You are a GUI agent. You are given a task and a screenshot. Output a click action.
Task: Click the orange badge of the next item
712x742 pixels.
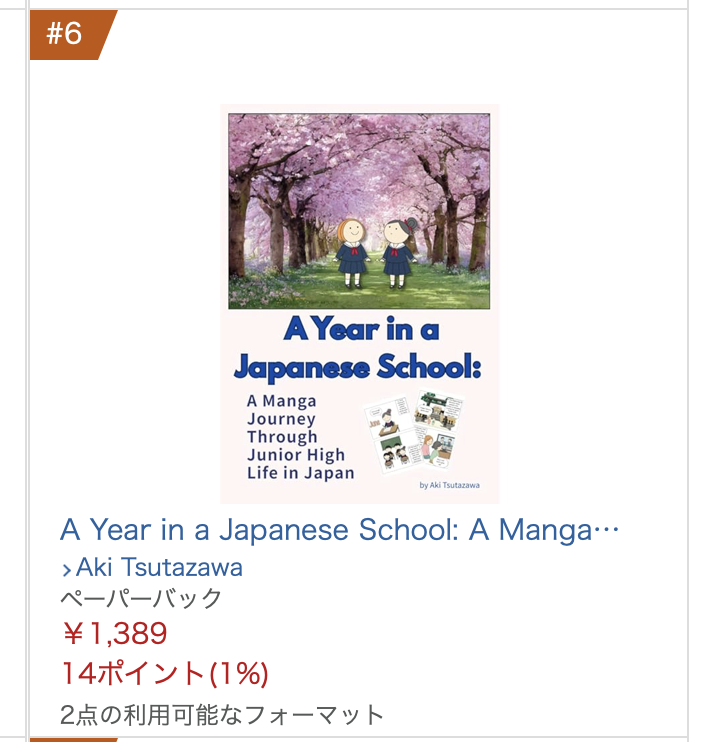[74, 739]
